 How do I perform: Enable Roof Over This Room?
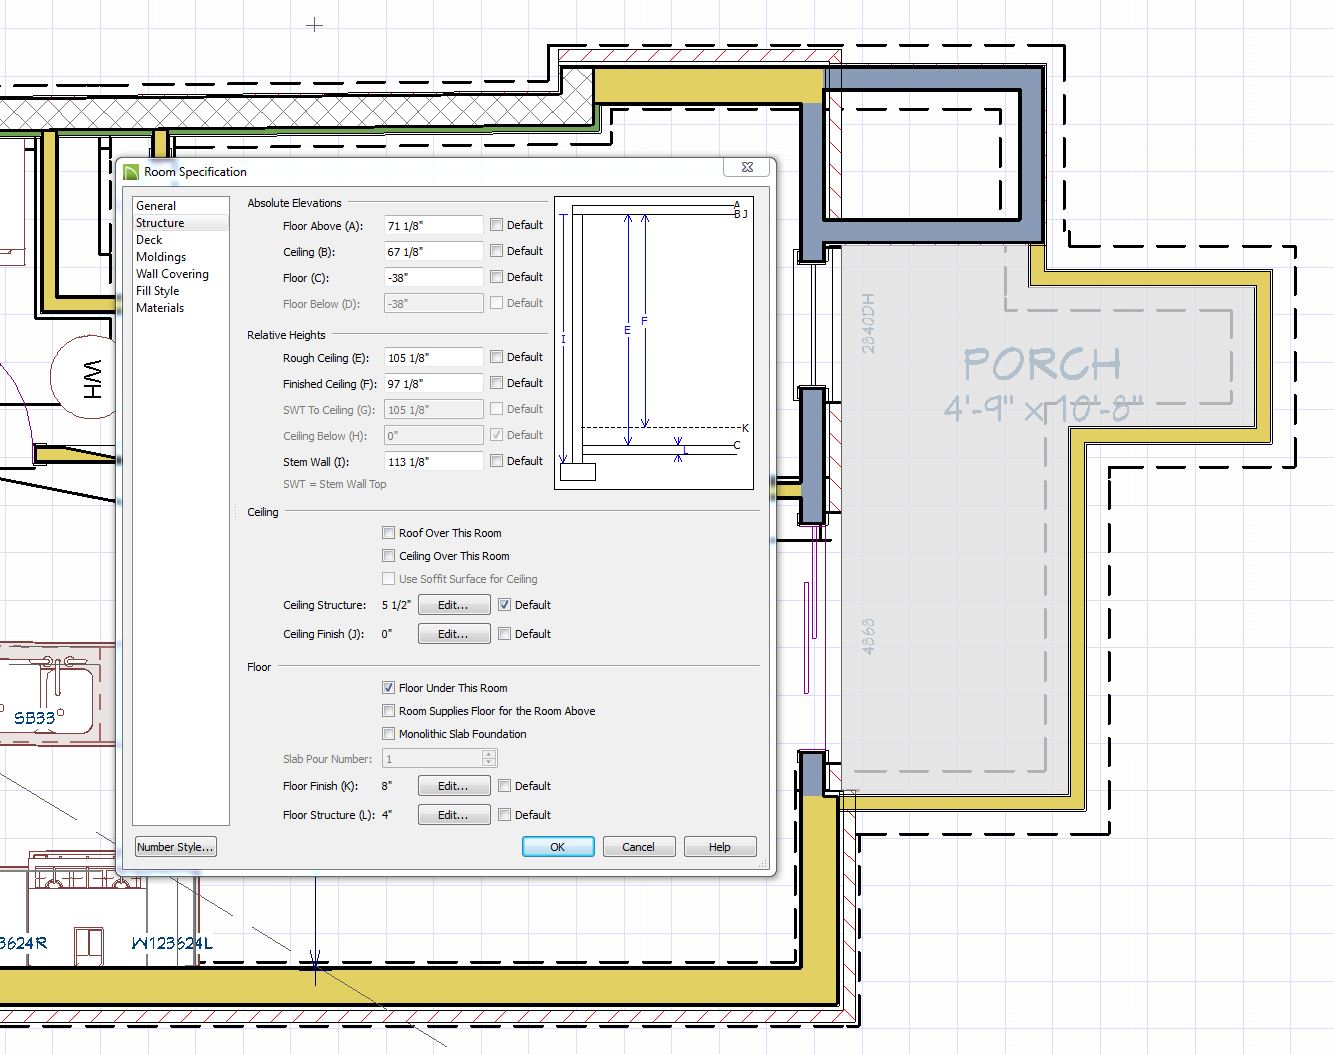point(389,533)
